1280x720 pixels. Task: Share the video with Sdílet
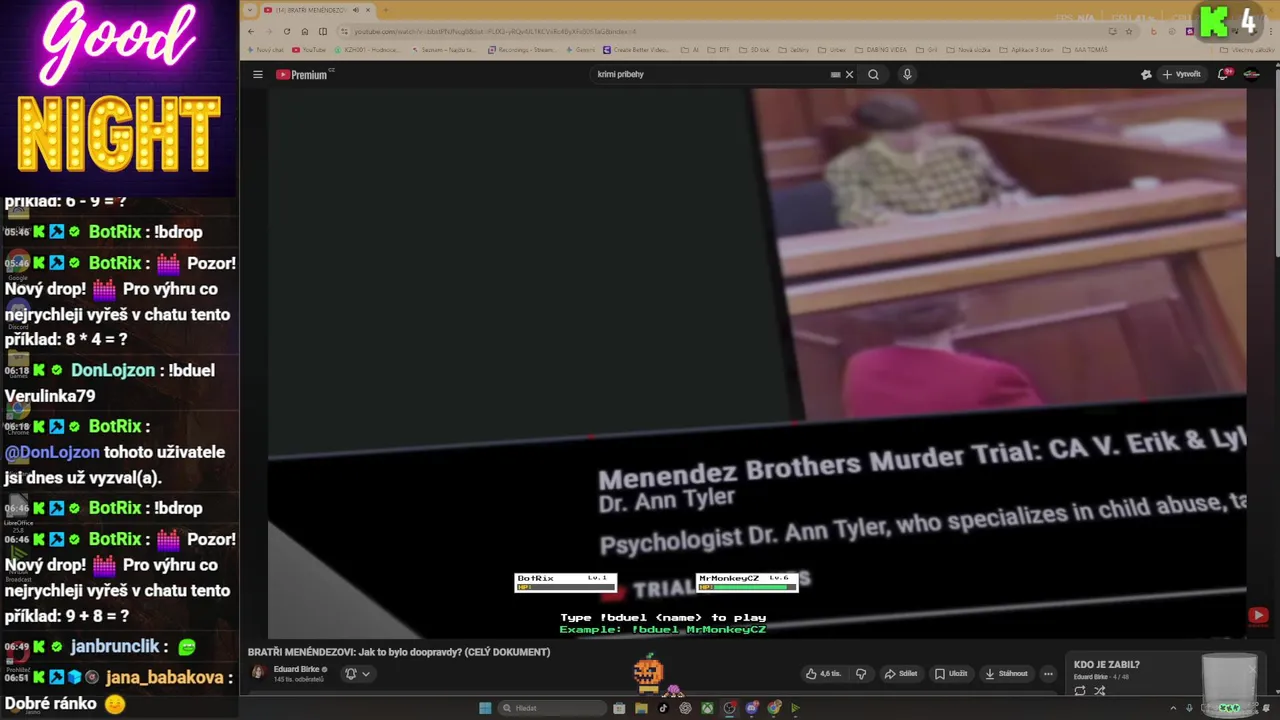pos(901,674)
